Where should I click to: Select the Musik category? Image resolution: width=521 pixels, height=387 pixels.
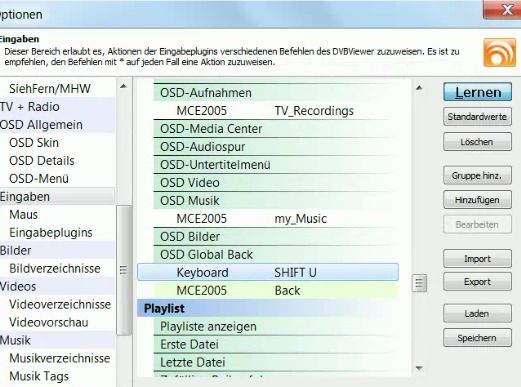coord(15,341)
